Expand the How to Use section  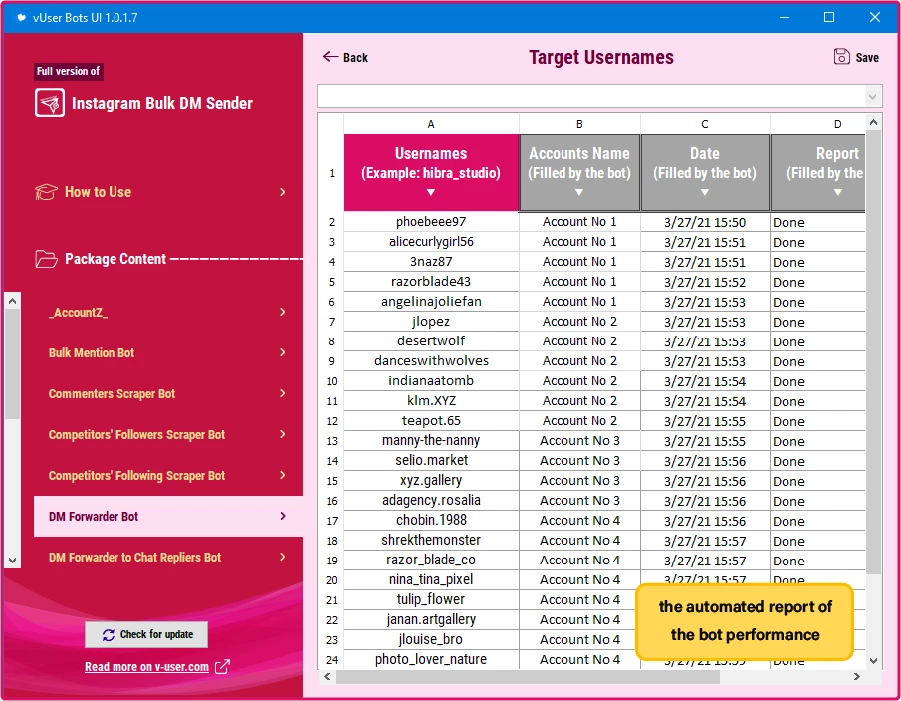(282, 192)
